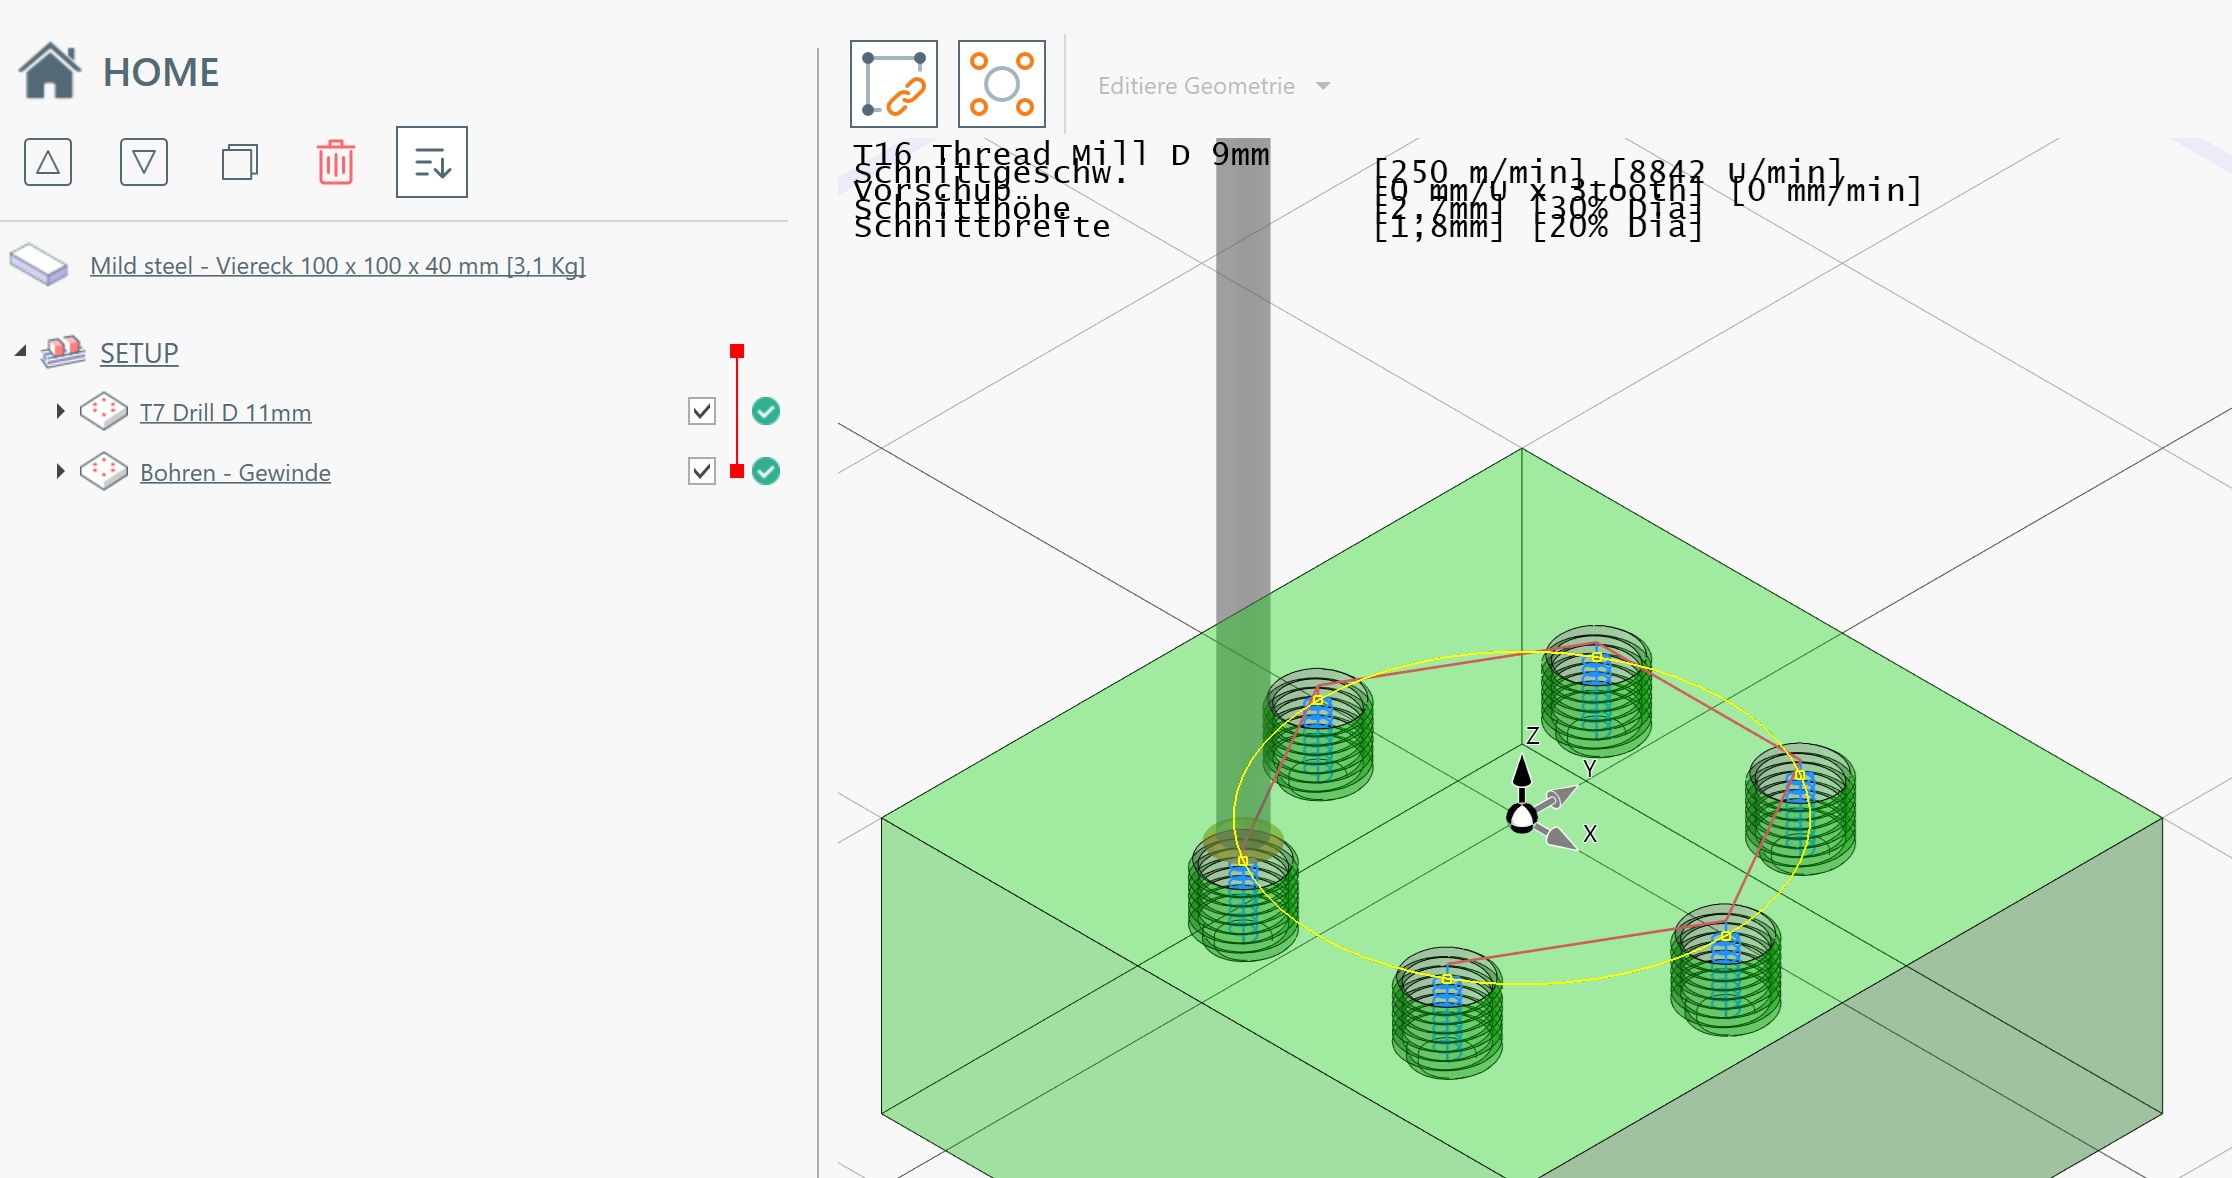Click the red marker at Bohren - Gewinde row
Screen dimensions: 2232x1178
pyautogui.click(x=737, y=471)
